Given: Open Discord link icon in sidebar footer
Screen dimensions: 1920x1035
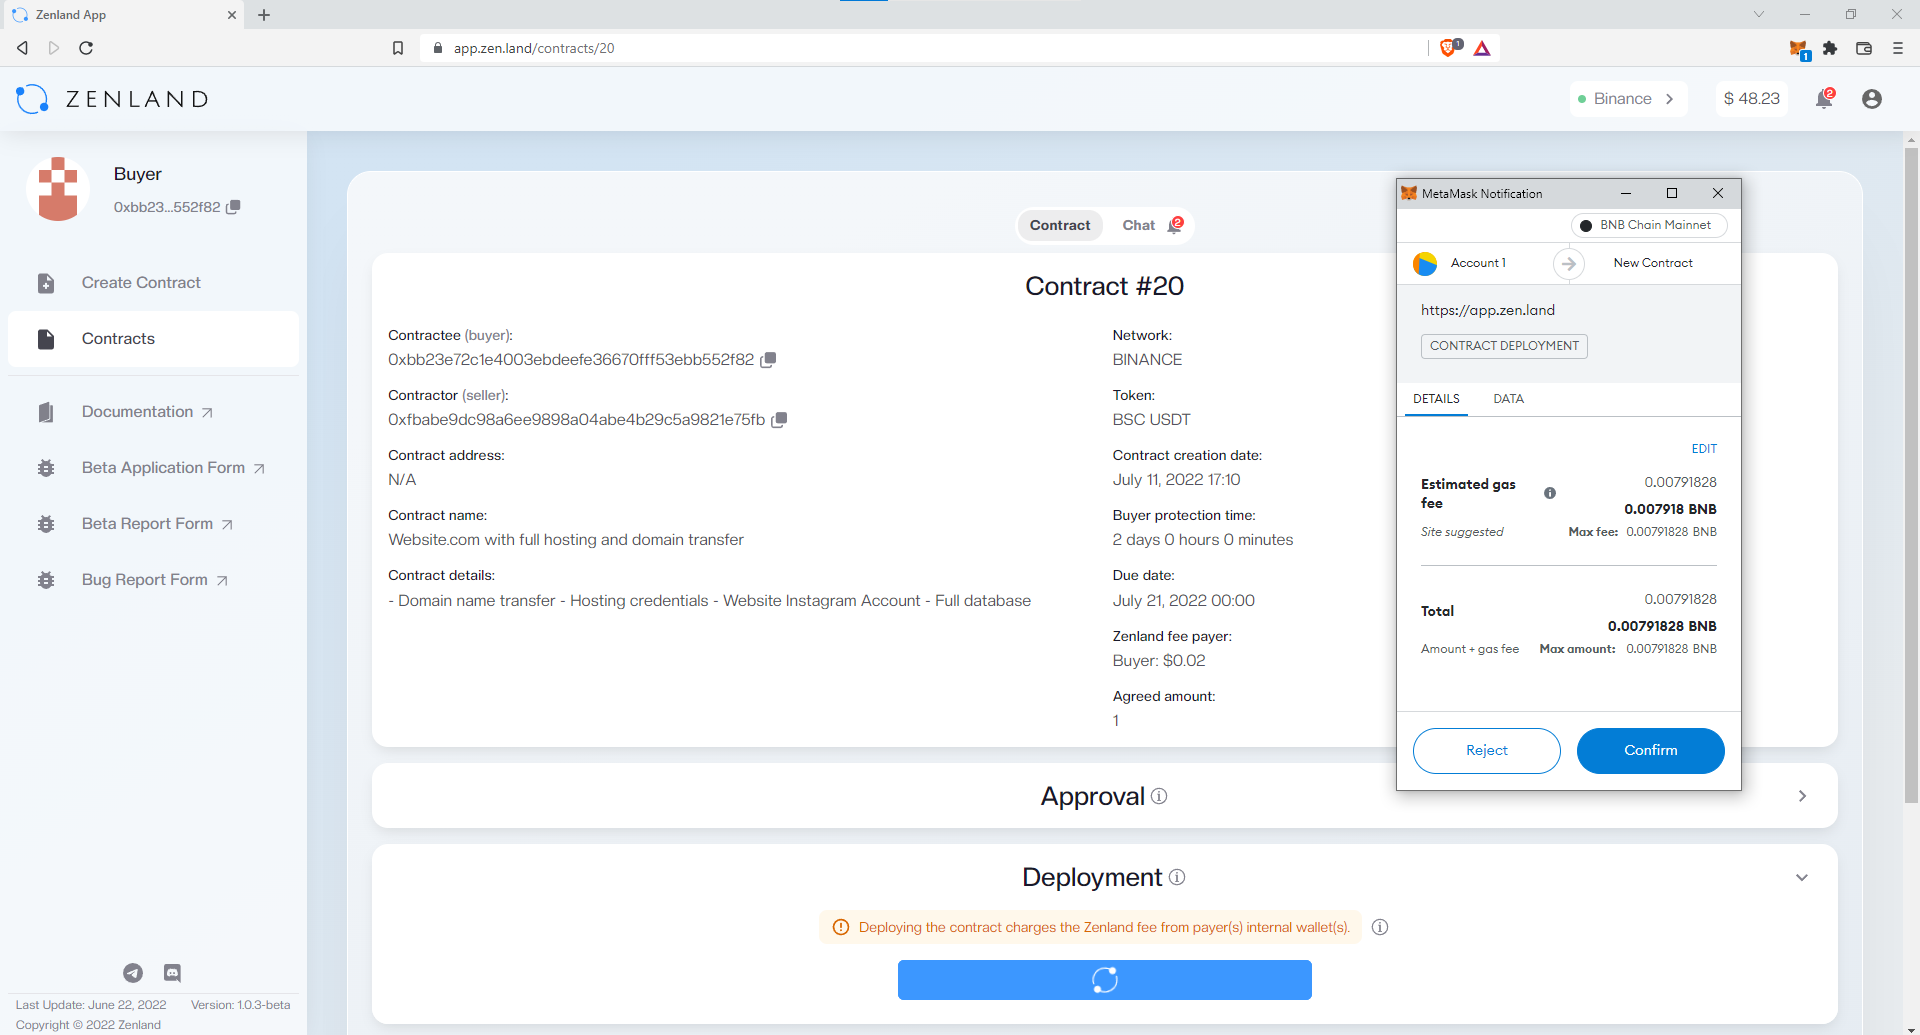Looking at the screenshot, I should [172, 973].
